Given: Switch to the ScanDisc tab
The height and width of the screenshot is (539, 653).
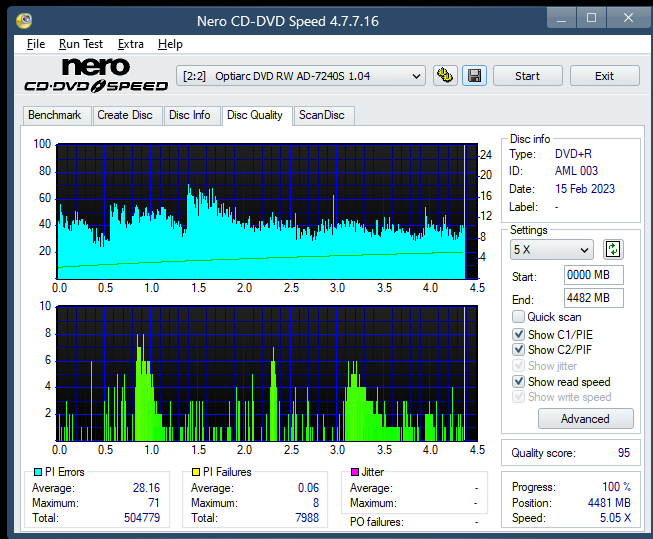Looking at the screenshot, I should tap(322, 115).
